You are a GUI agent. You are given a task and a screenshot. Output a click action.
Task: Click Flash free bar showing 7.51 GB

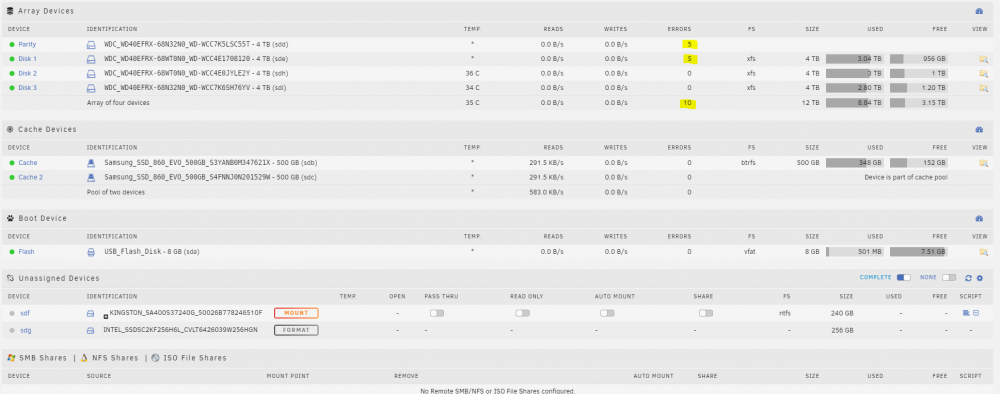click(x=918, y=252)
